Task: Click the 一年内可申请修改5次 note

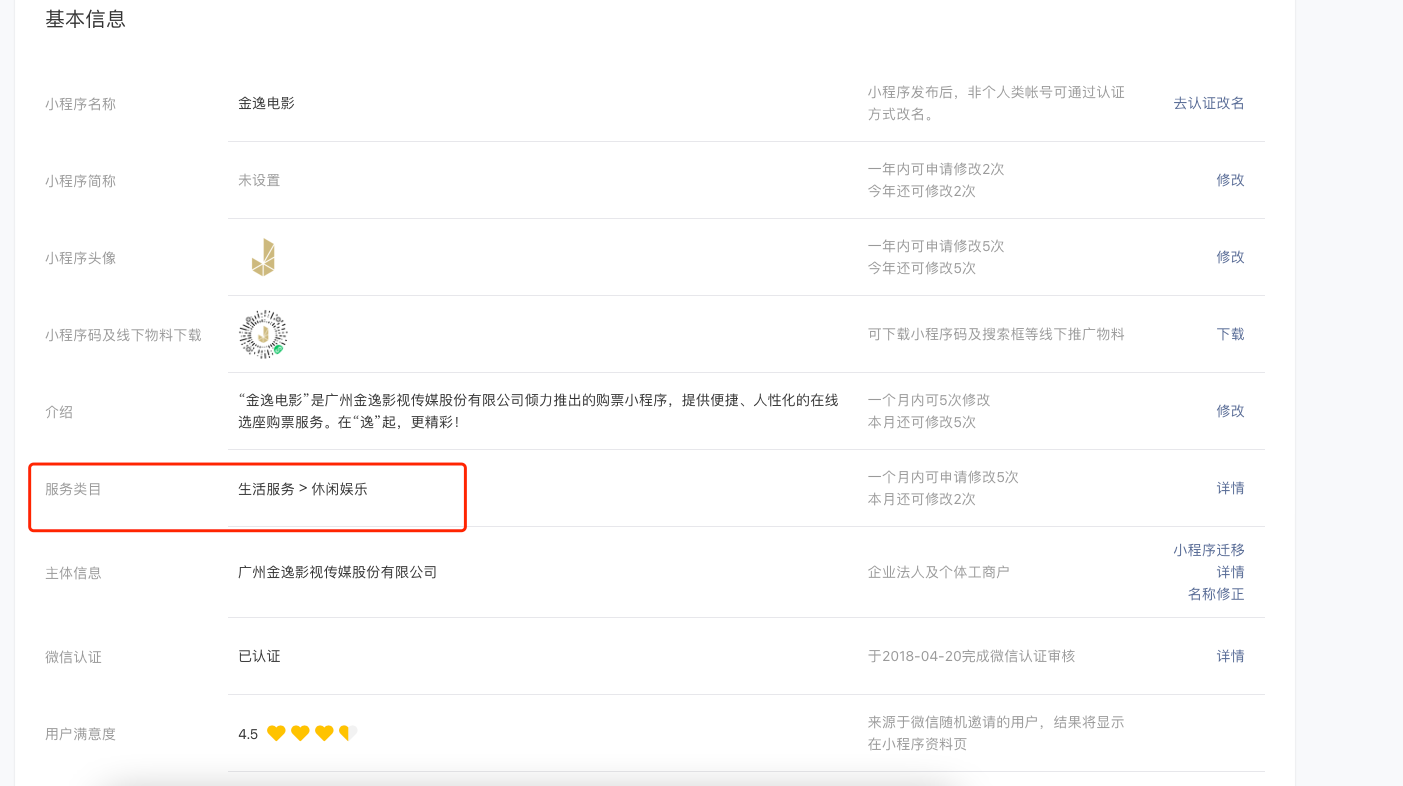Action: click(936, 246)
